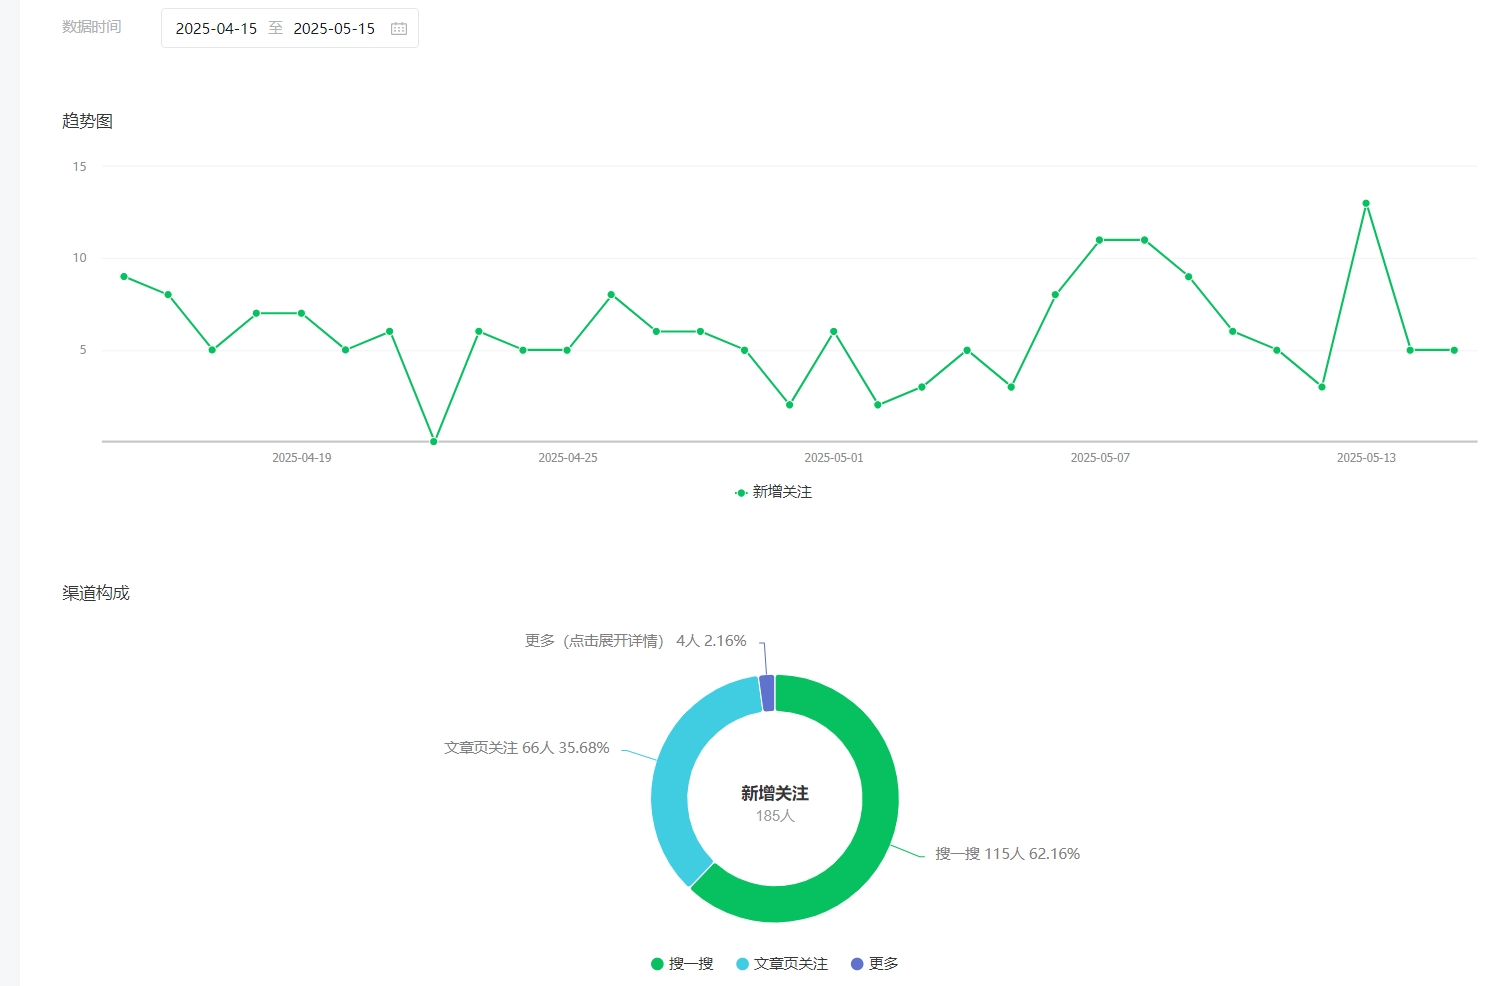Click the data point above 2025-05-07 label
Viewport: 1505px width, 986px height.
[x=1099, y=240]
